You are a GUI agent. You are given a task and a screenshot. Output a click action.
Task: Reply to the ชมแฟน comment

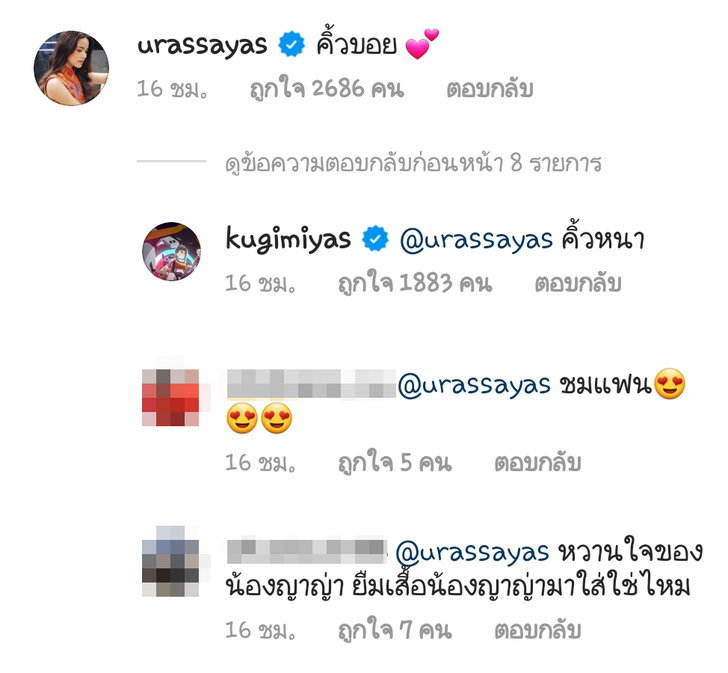point(537,463)
